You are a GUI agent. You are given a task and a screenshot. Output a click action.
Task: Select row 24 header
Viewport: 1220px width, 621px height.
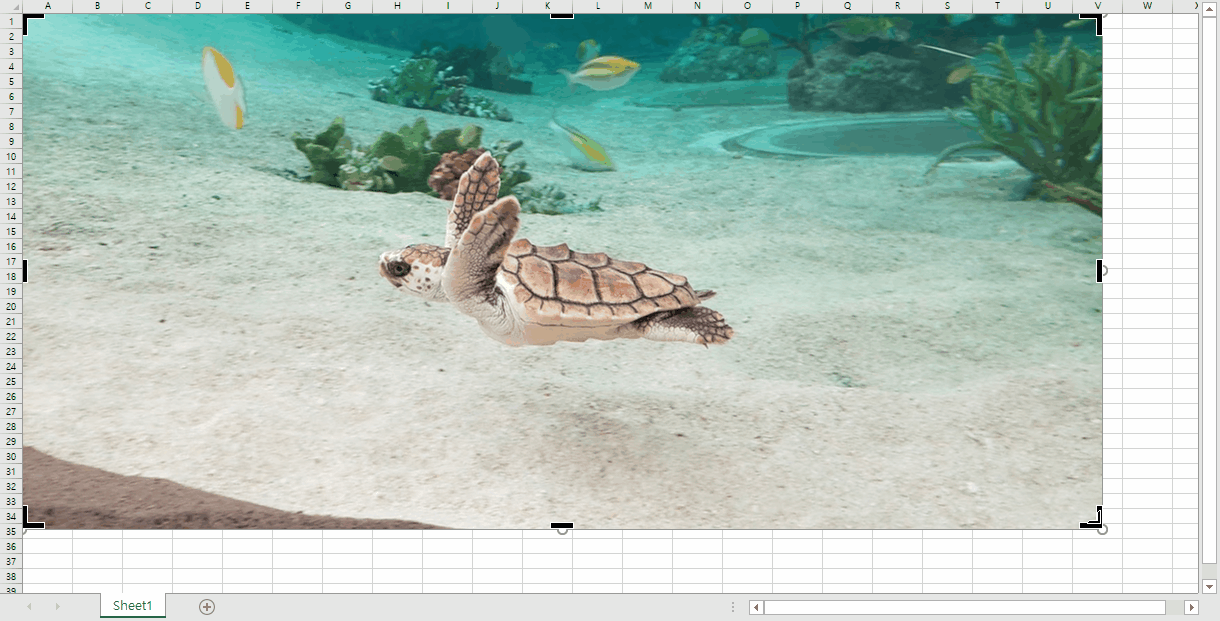[11, 366]
